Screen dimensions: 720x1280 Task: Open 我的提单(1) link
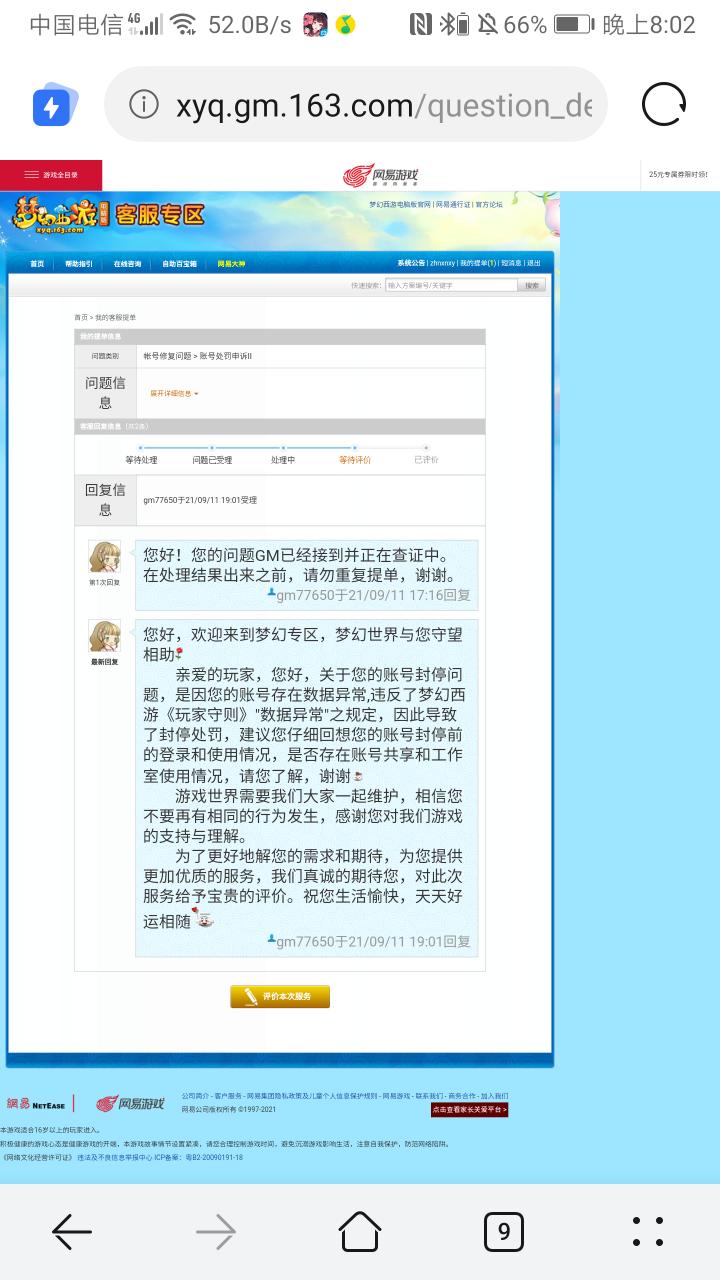click(x=478, y=264)
